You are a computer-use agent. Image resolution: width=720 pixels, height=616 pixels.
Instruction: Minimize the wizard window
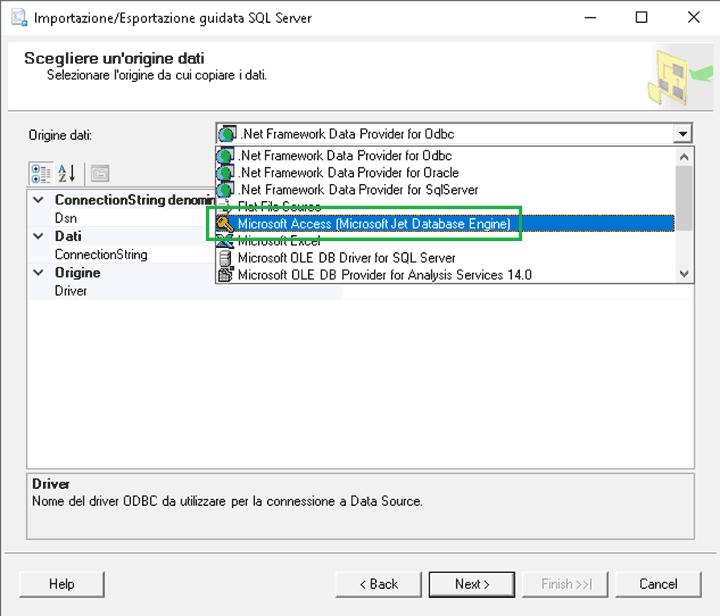590,17
